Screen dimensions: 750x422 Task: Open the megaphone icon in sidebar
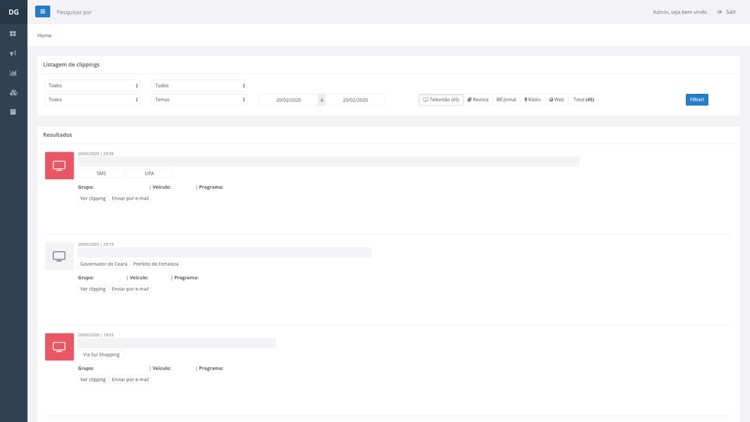tap(13, 53)
